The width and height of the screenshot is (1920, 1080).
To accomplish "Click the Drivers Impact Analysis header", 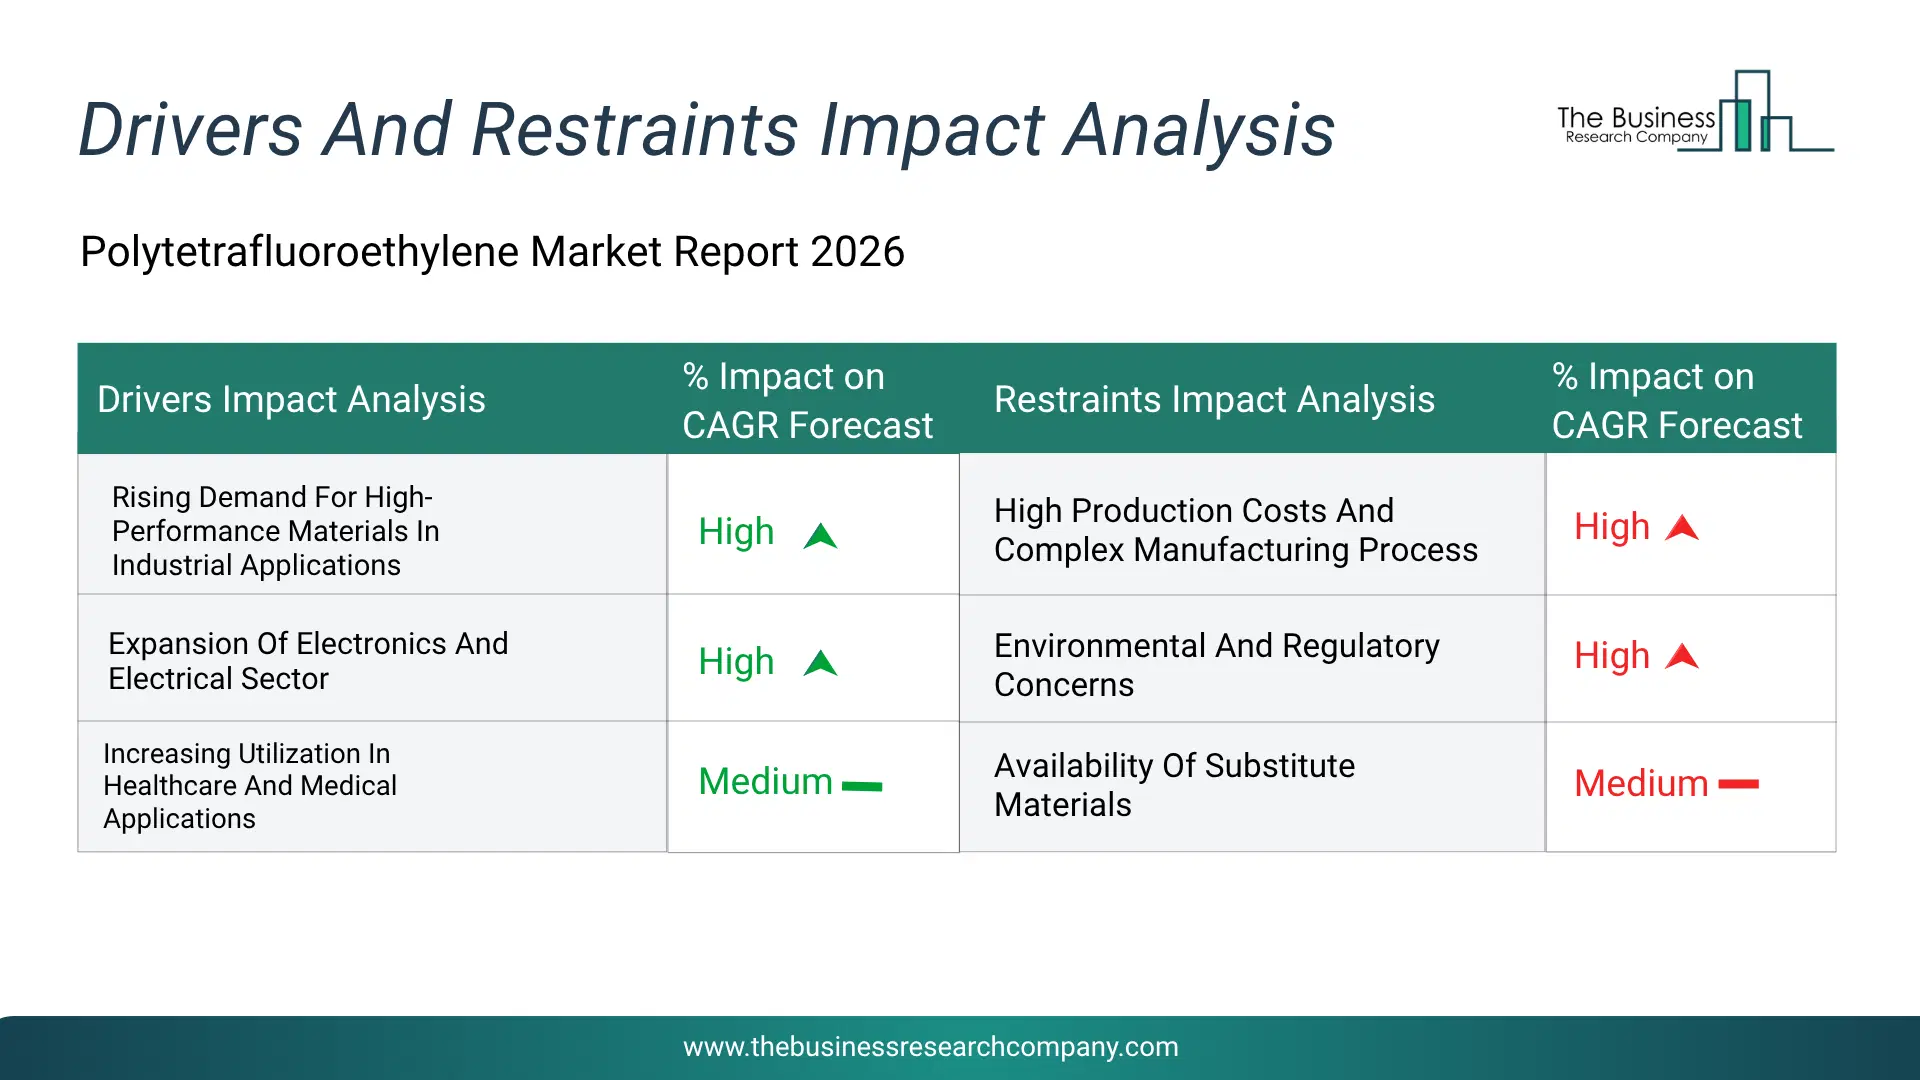I will click(291, 399).
